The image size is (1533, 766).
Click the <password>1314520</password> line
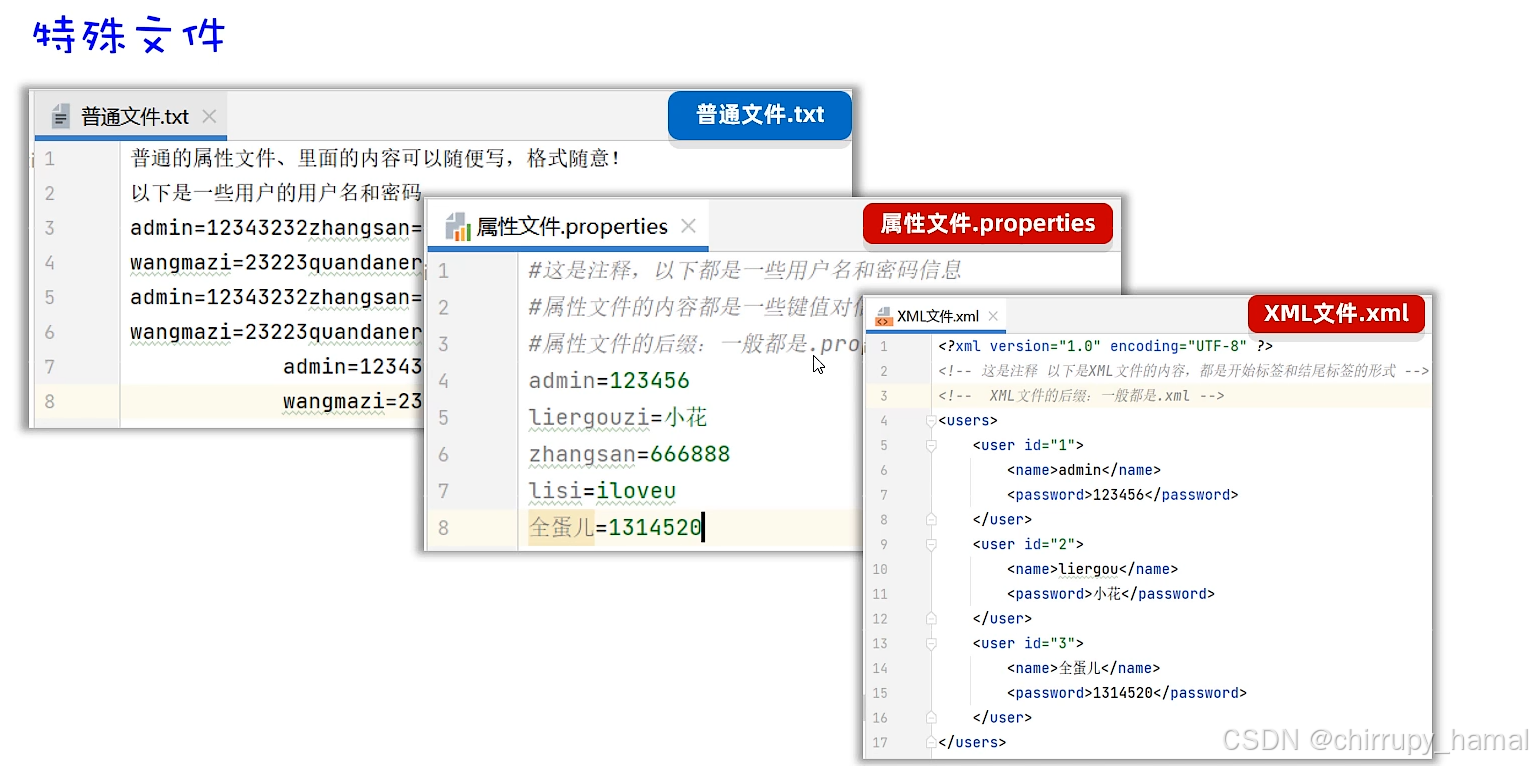coord(1127,693)
